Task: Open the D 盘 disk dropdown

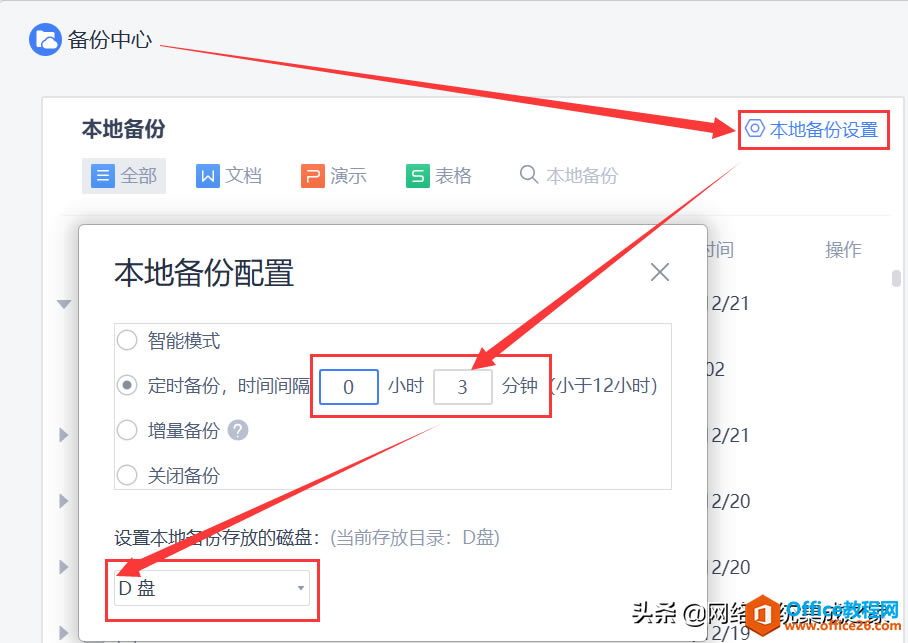Action: click(x=212, y=588)
